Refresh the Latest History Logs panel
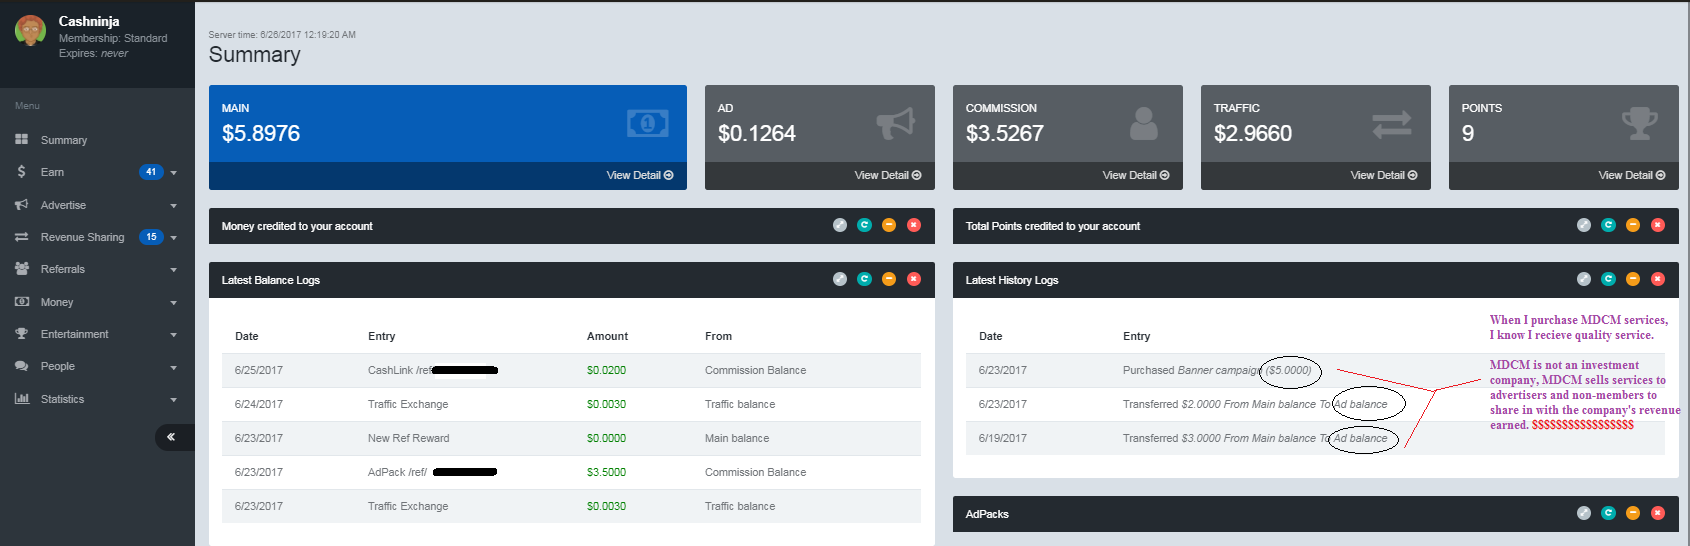 click(x=1609, y=279)
